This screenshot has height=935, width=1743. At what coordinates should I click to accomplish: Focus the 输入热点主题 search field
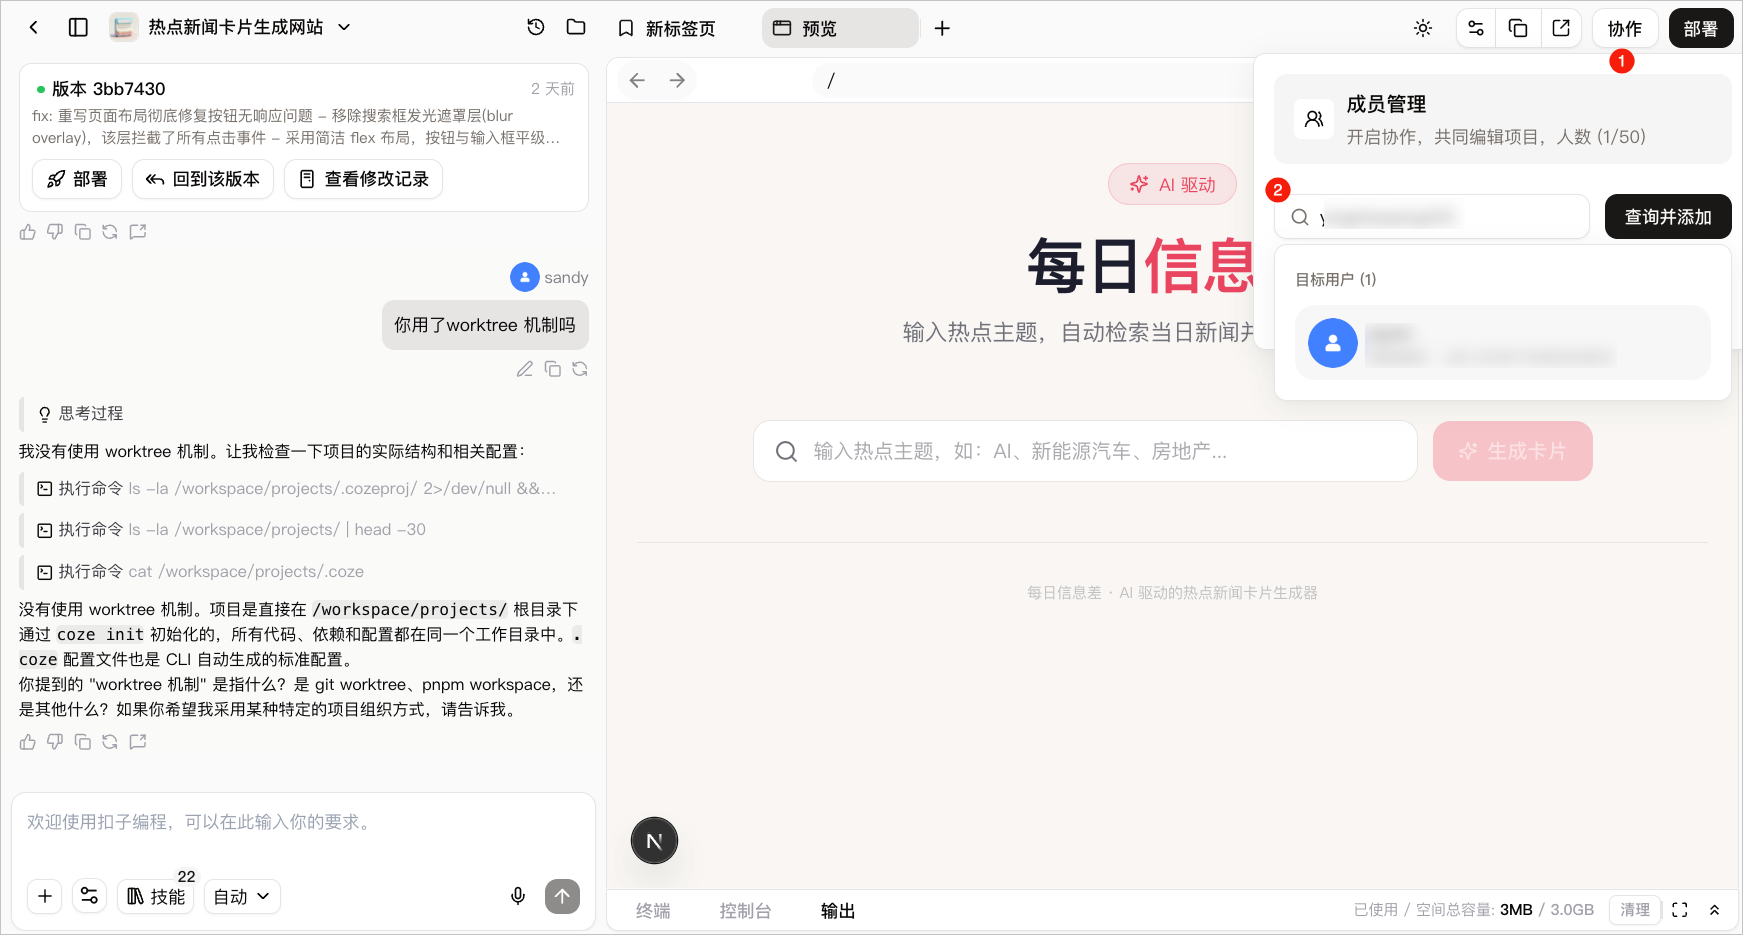click(1085, 451)
